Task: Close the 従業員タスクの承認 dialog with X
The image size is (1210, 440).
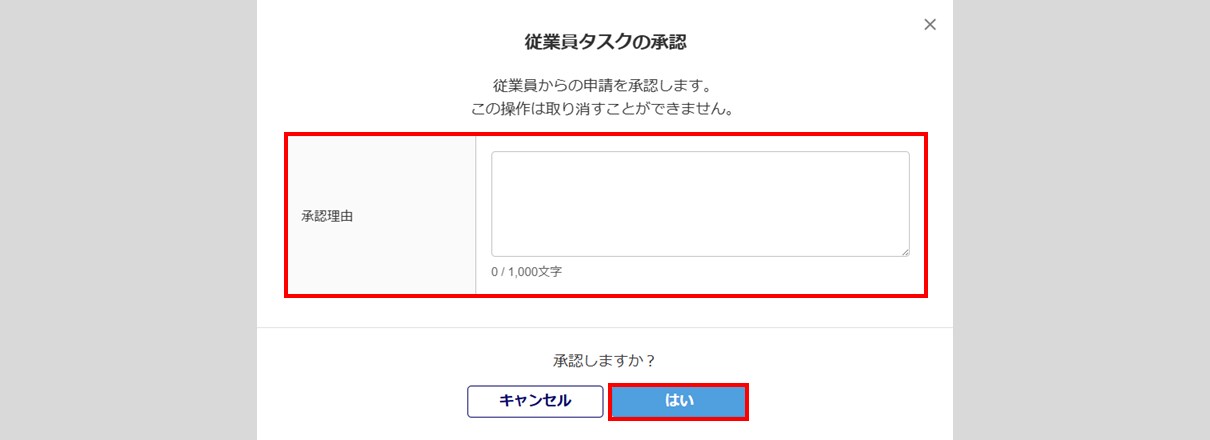Action: click(930, 25)
